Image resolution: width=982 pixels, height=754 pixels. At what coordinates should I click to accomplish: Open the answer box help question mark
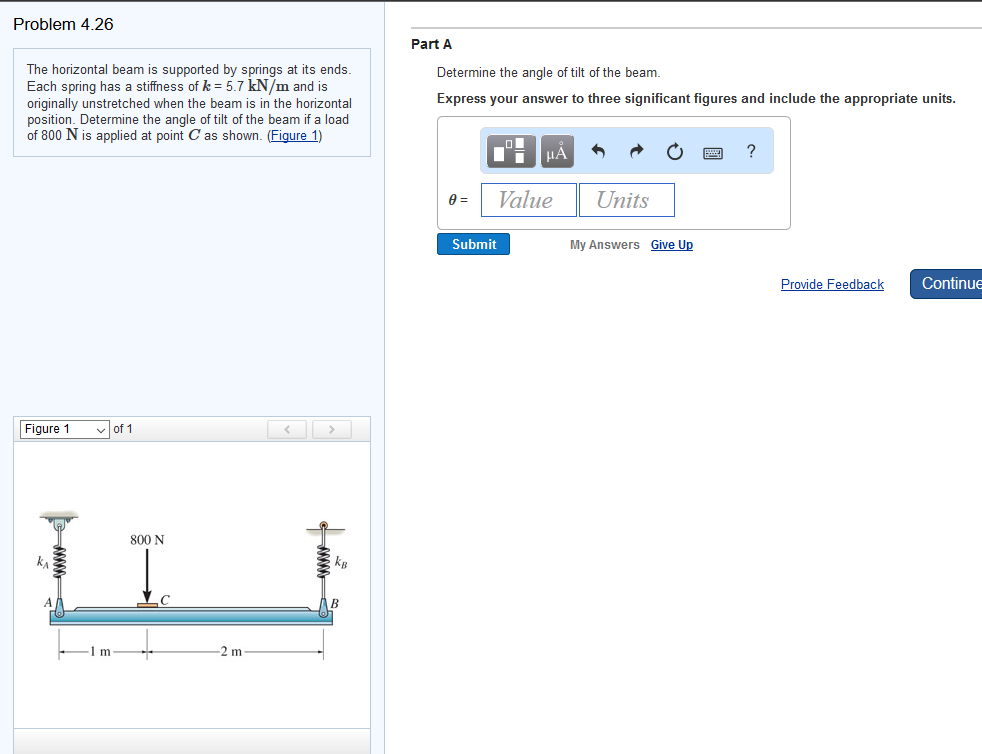pos(751,152)
